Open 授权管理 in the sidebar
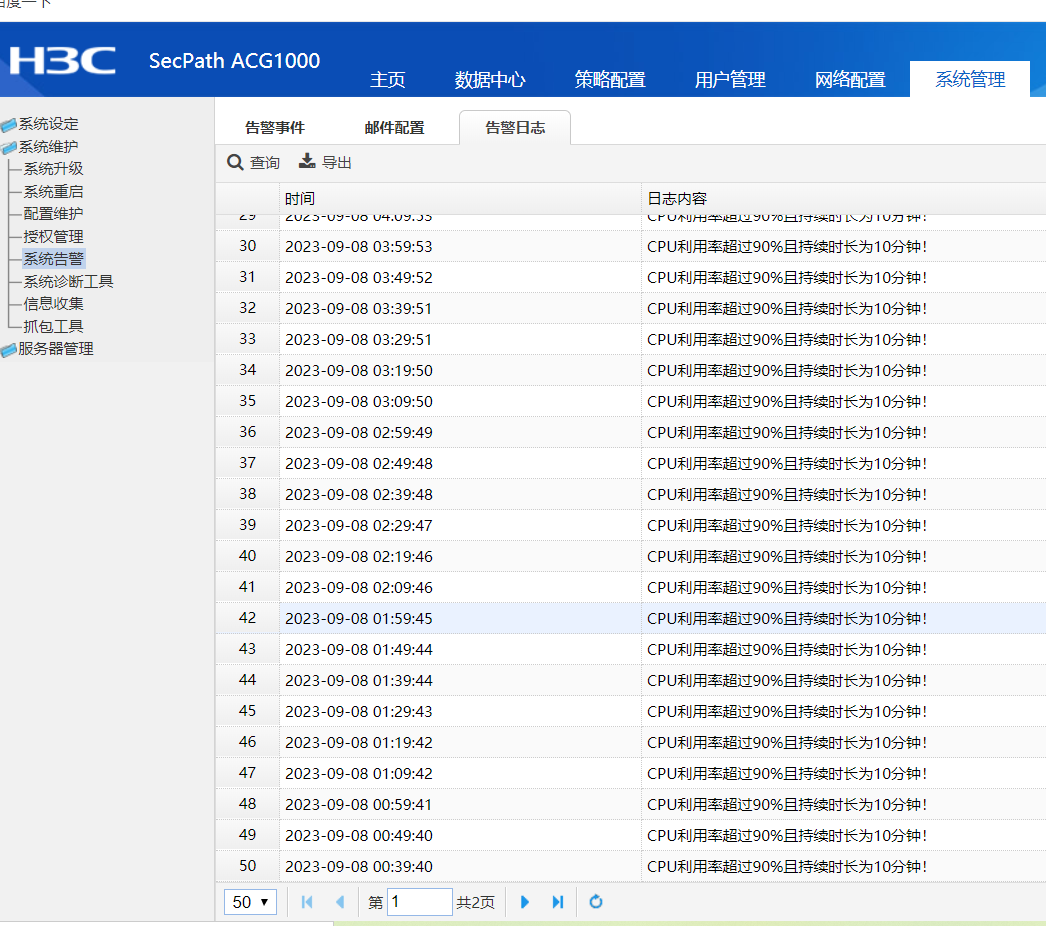 53,236
